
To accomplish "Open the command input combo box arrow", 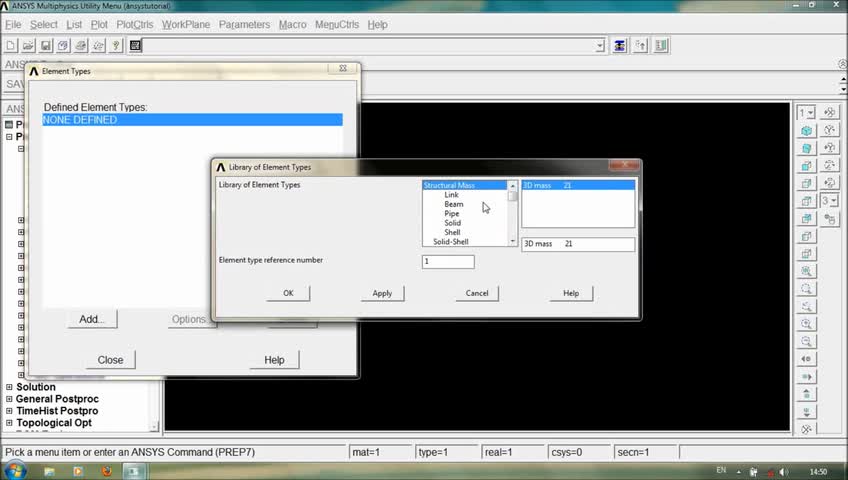I will 600,46.
